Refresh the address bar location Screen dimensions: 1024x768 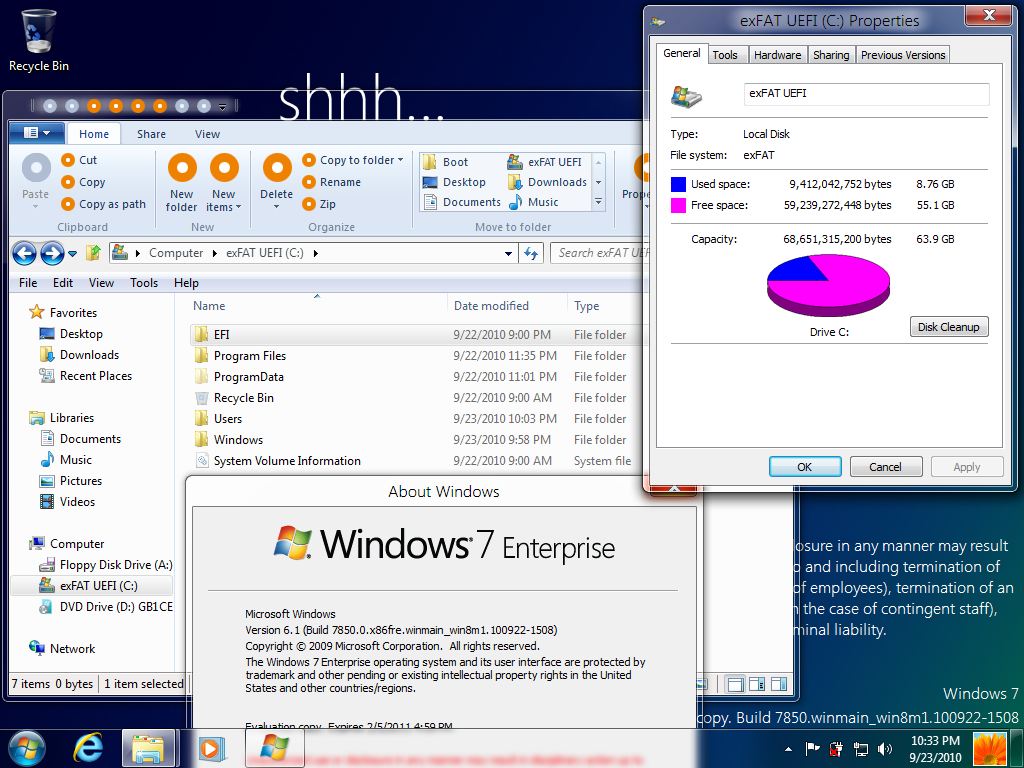point(532,254)
